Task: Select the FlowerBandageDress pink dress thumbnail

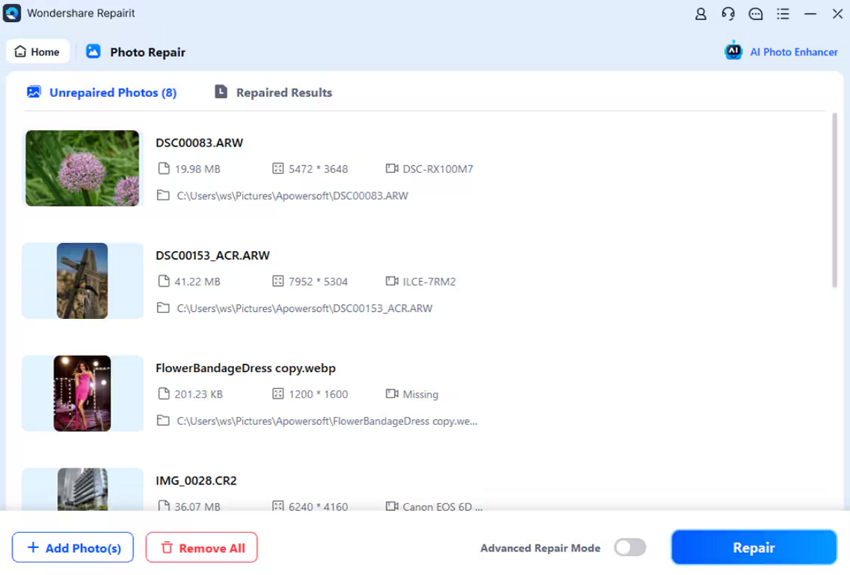Action: 82,394
